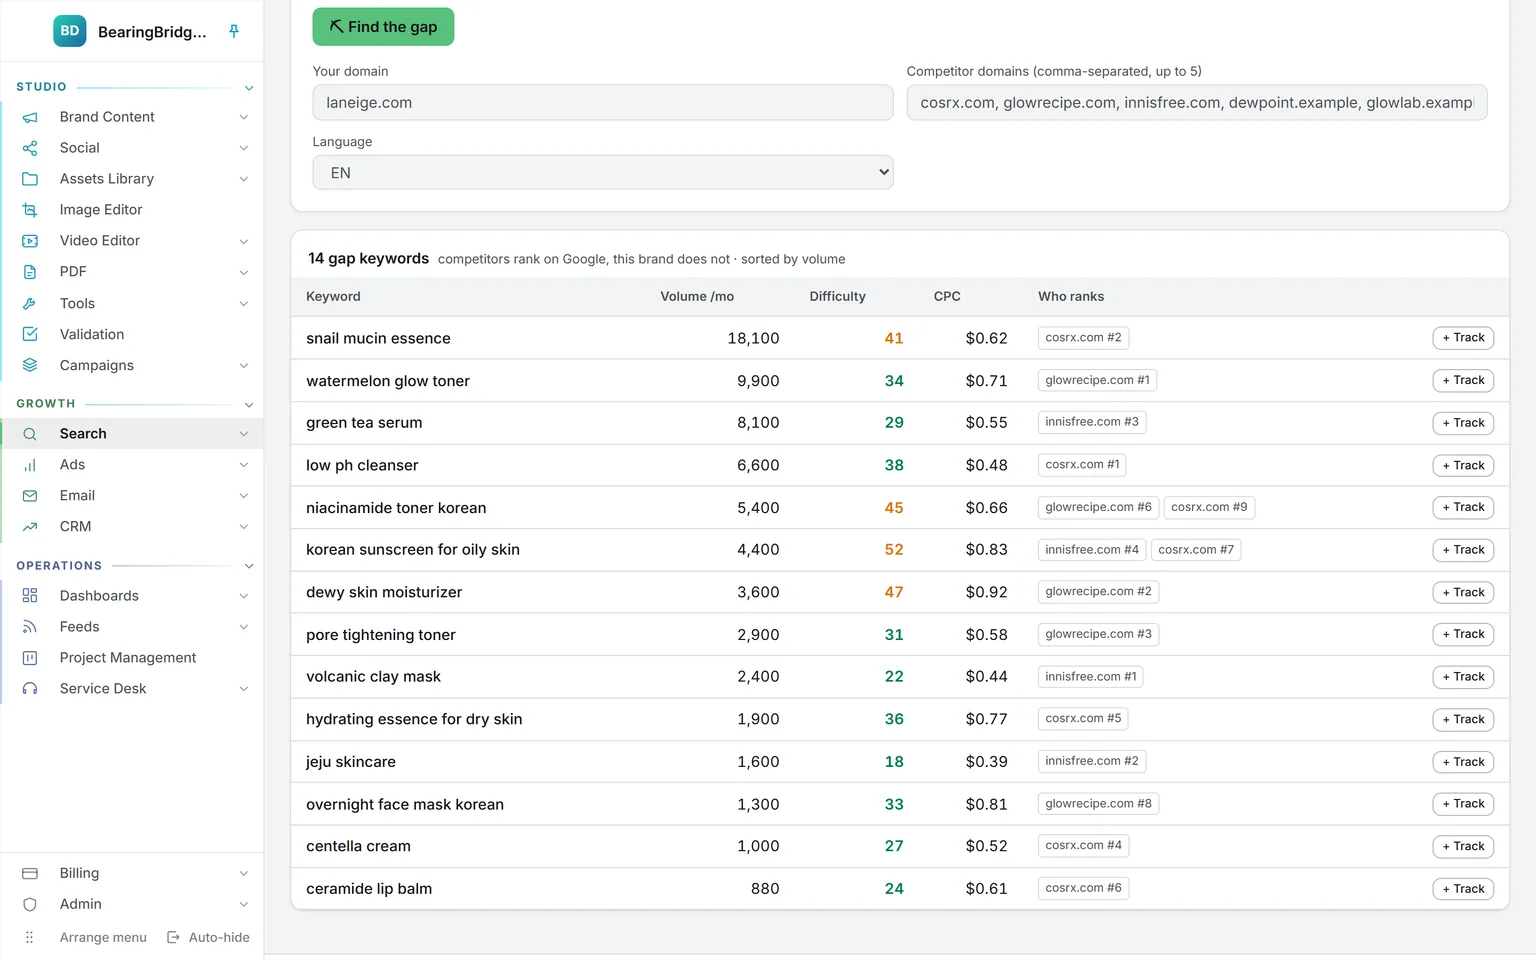This screenshot has height=960, width=1536.
Task: Collapse the STUDIO section
Action: point(249,88)
